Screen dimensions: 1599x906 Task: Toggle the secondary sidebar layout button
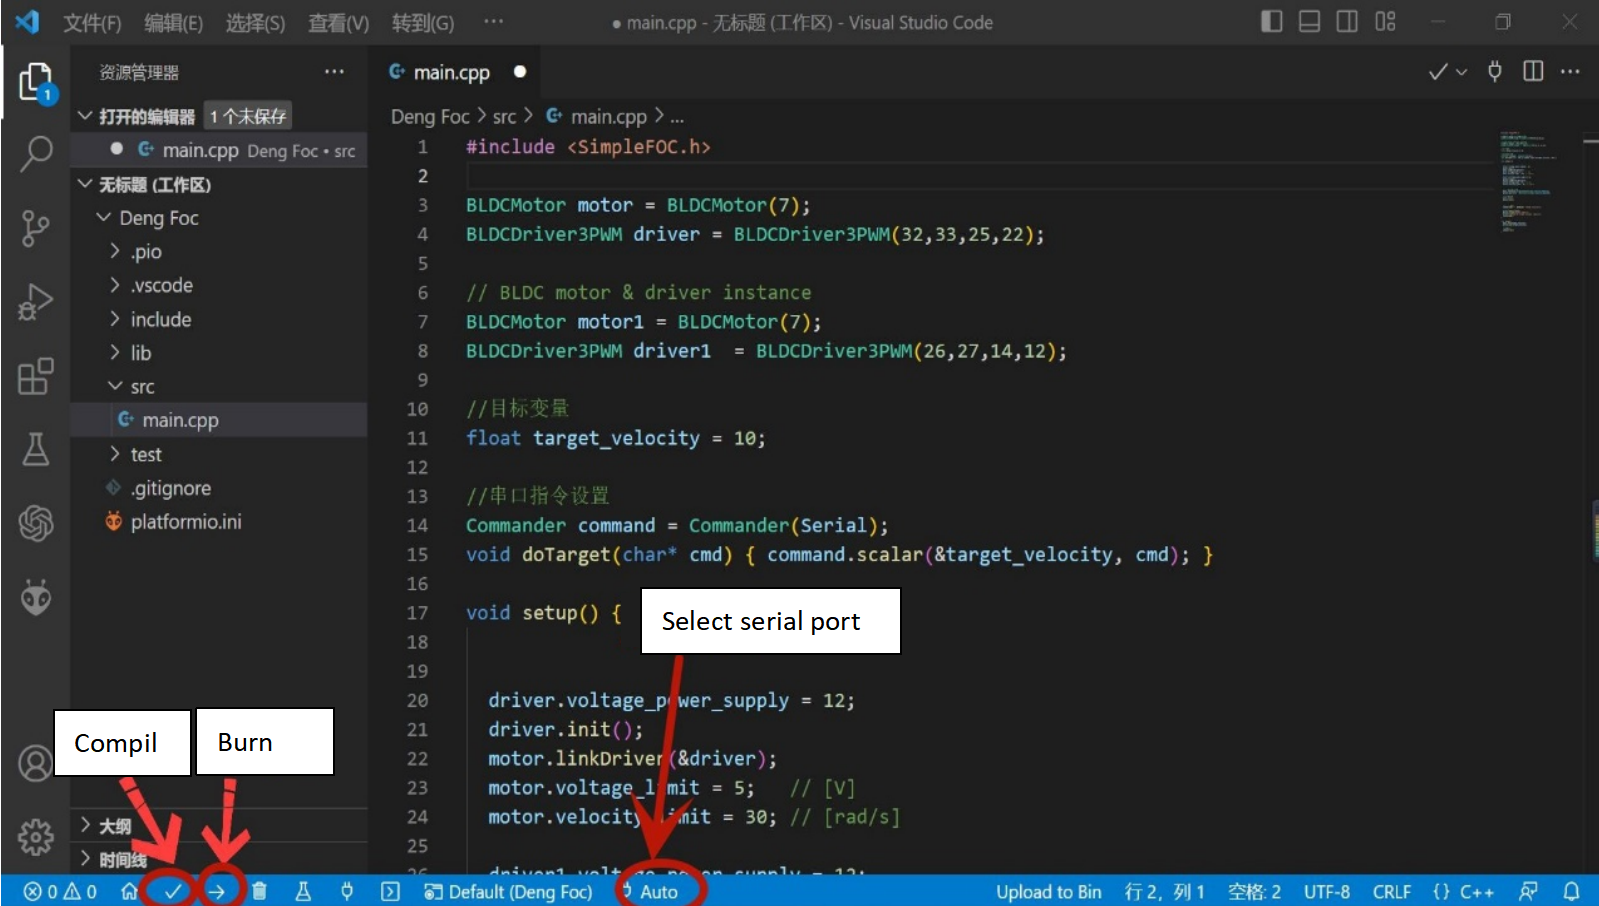[1347, 21]
